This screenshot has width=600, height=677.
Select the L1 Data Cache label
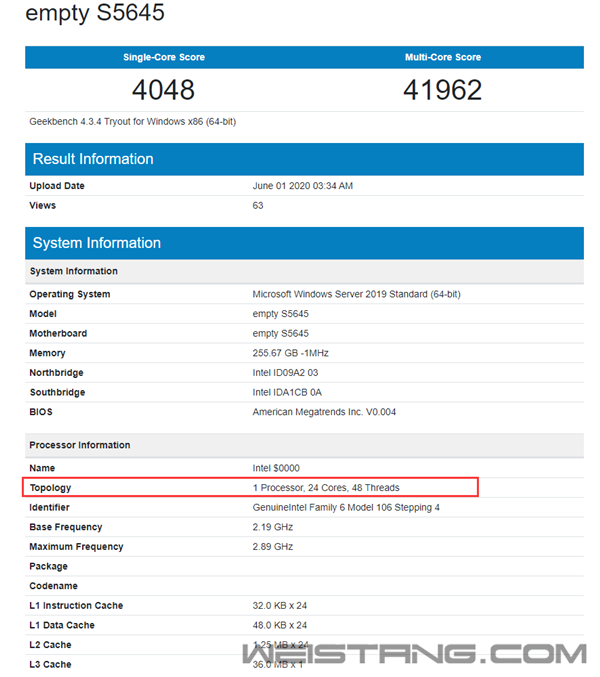click(62, 625)
